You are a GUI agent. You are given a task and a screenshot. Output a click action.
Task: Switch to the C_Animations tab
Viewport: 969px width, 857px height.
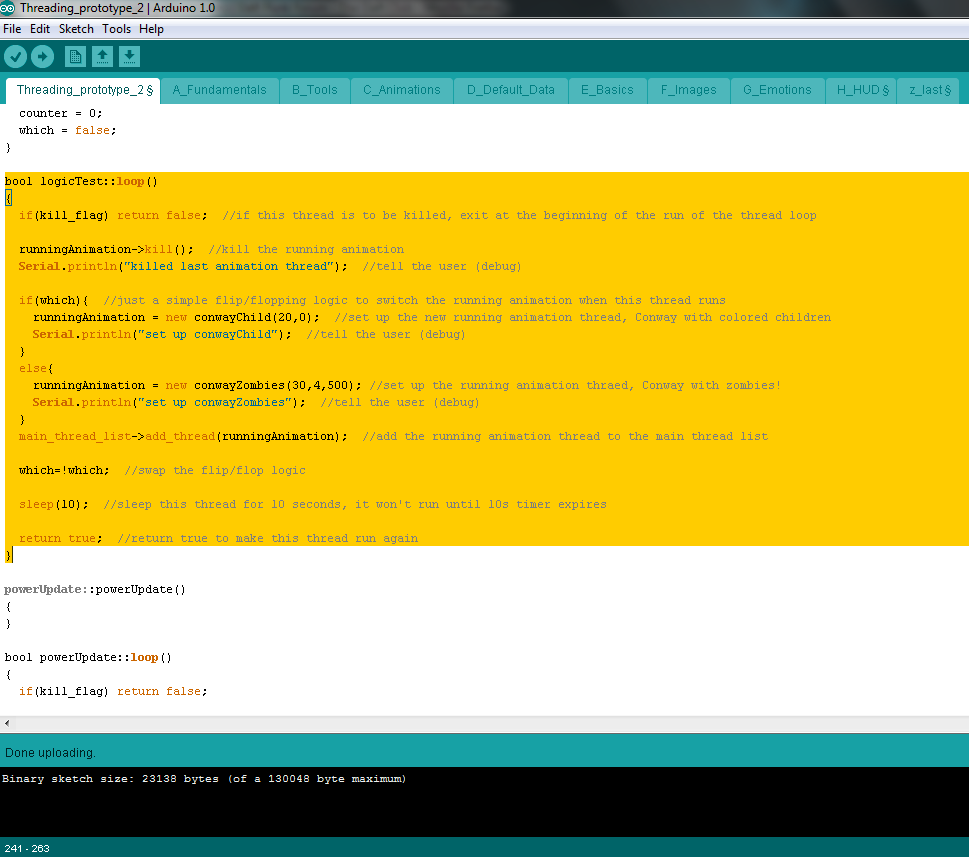402,90
